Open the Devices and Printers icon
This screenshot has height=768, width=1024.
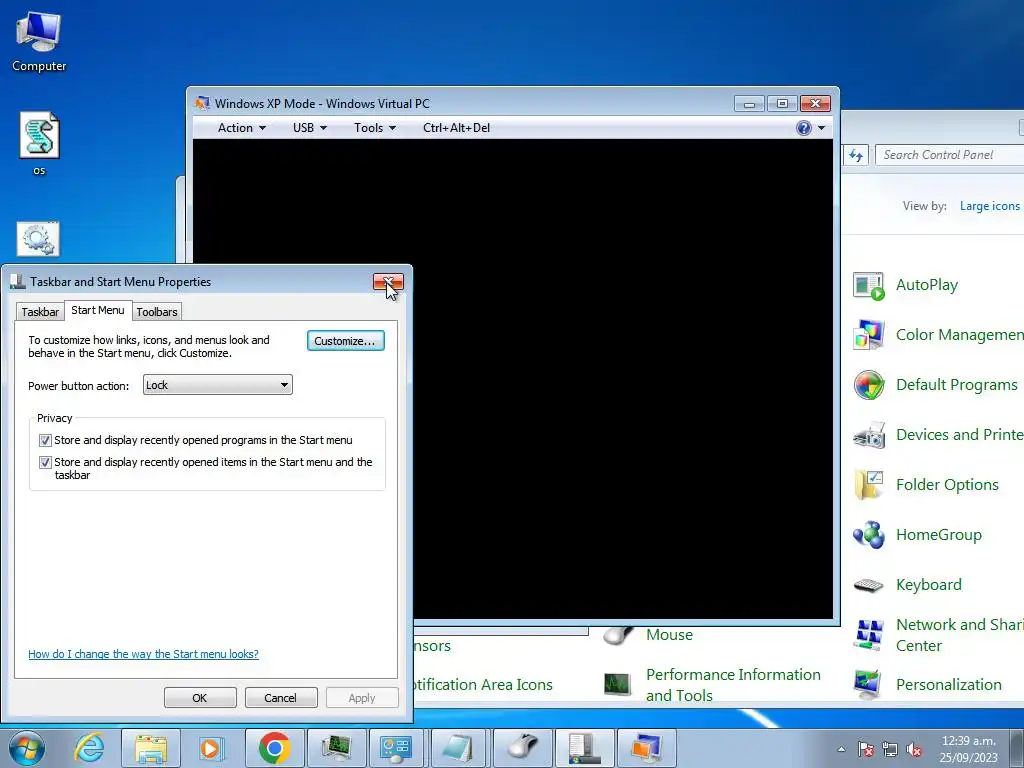[x=869, y=436]
